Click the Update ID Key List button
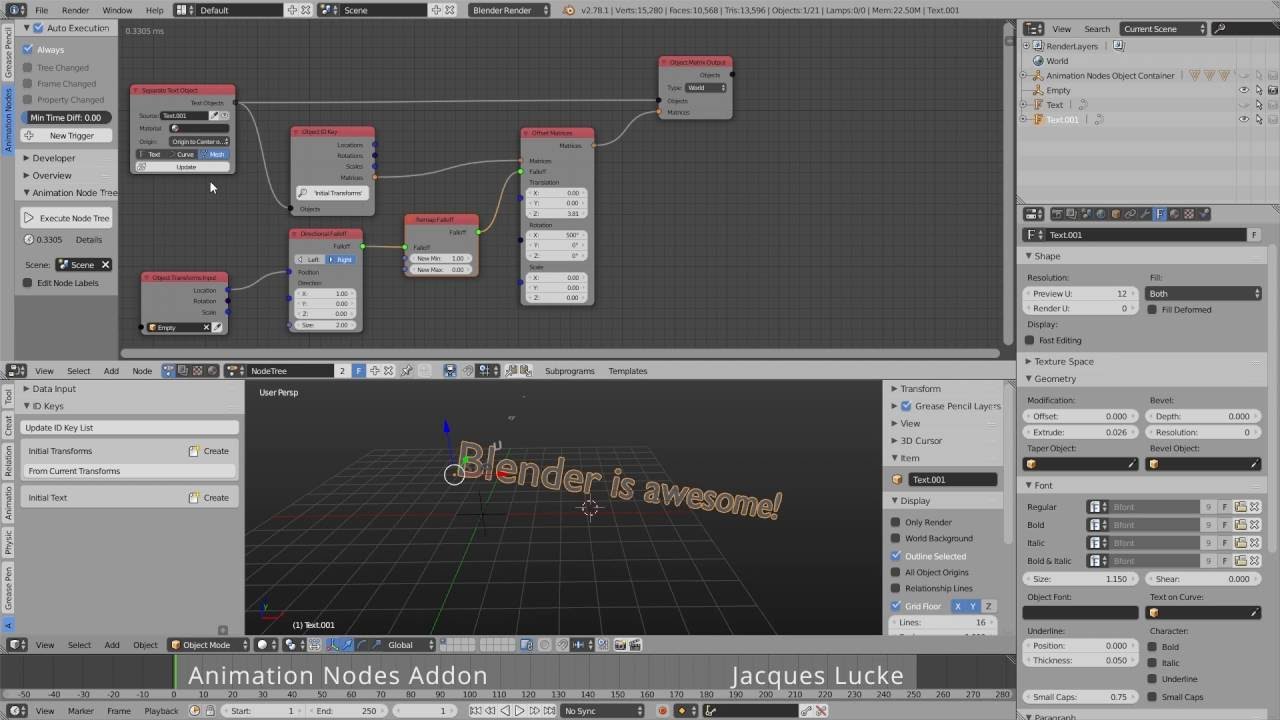The height and width of the screenshot is (720, 1280). click(130, 428)
